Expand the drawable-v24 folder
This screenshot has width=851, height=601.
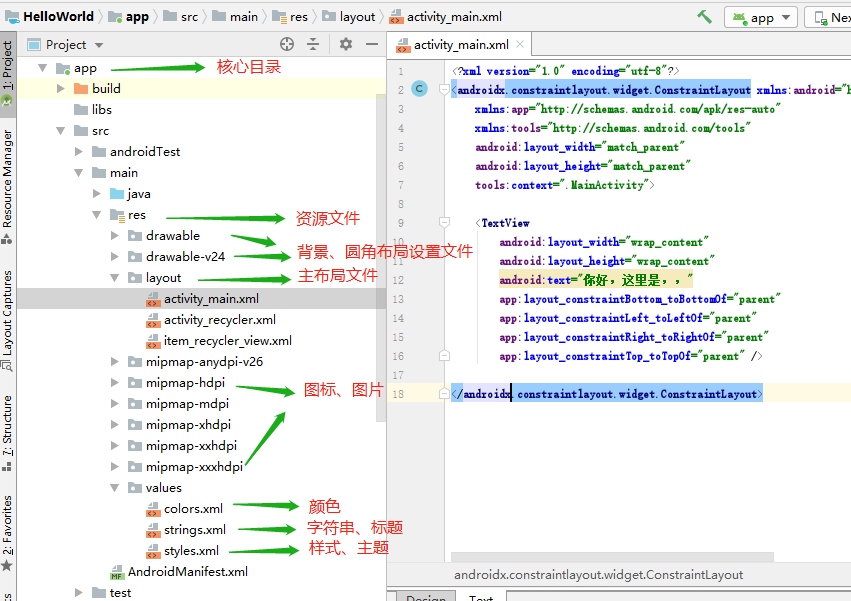pos(115,256)
